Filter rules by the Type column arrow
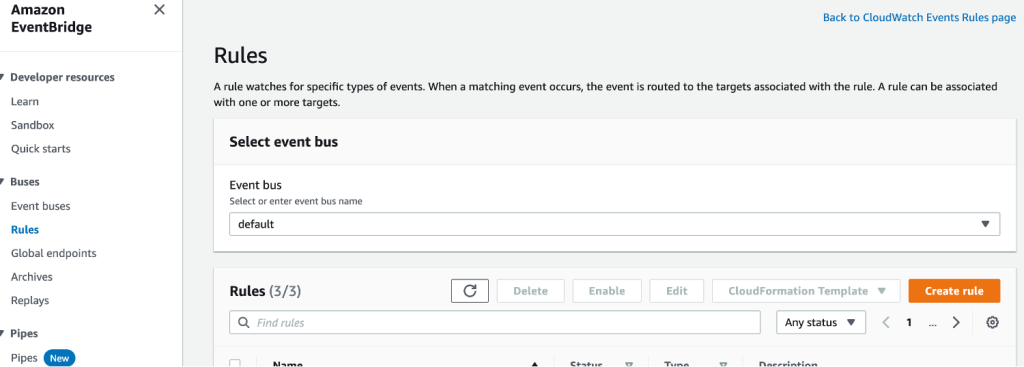The width and height of the screenshot is (1024, 367). (x=724, y=364)
